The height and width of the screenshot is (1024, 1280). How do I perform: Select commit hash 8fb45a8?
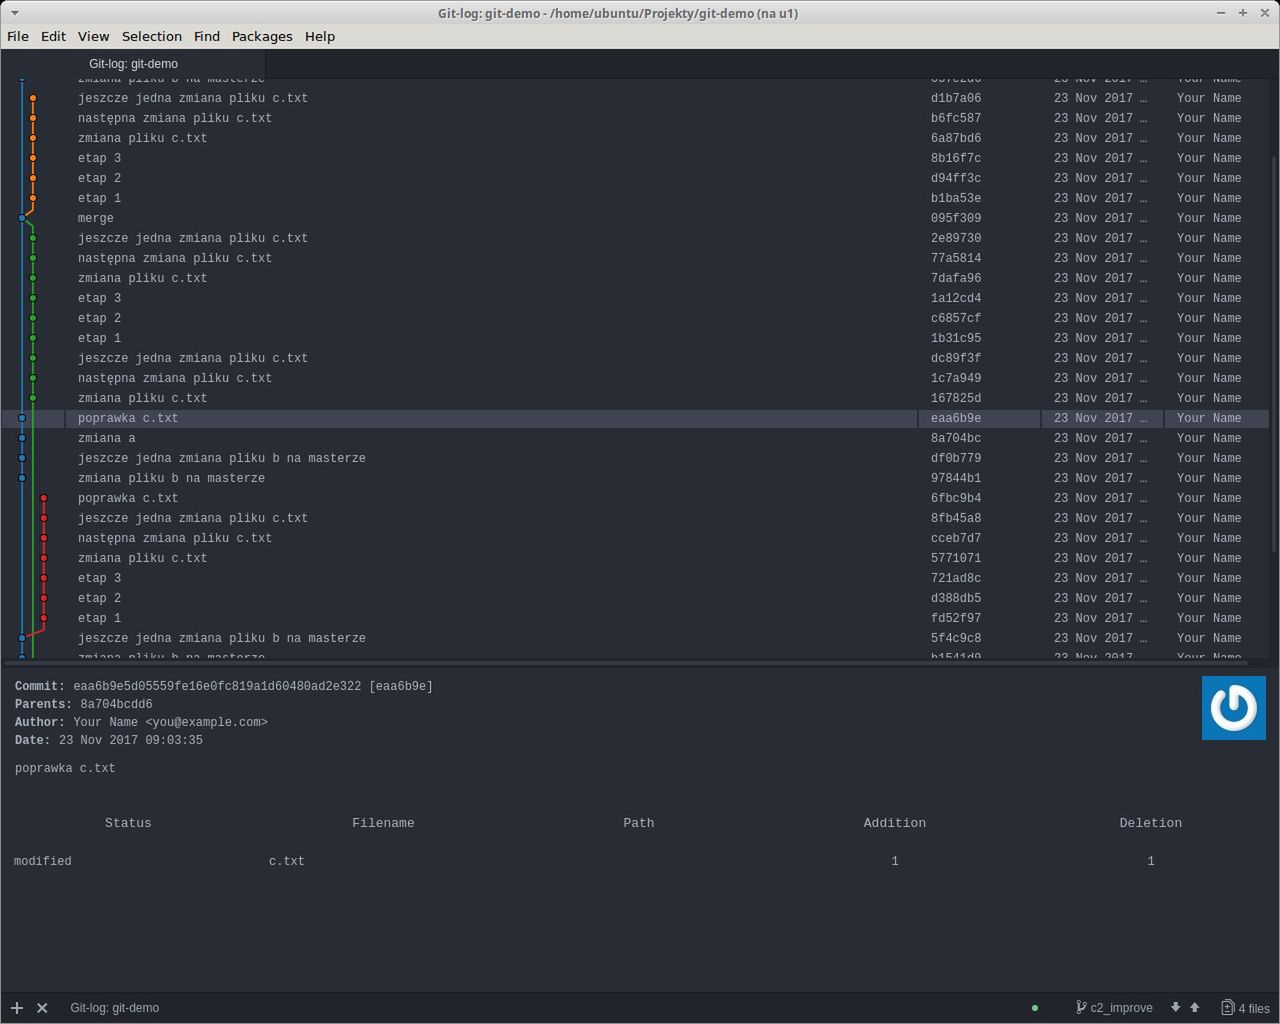click(x=956, y=518)
